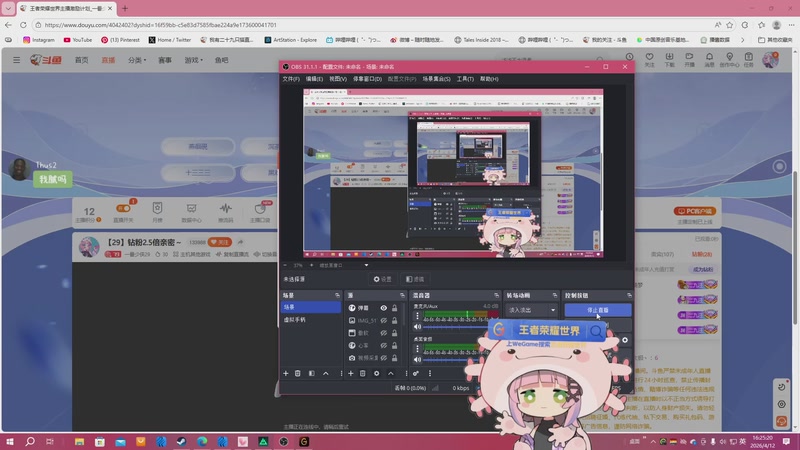Click the share arrow next to the 关注 button
This screenshot has height=450, width=800.
[x=240, y=242]
